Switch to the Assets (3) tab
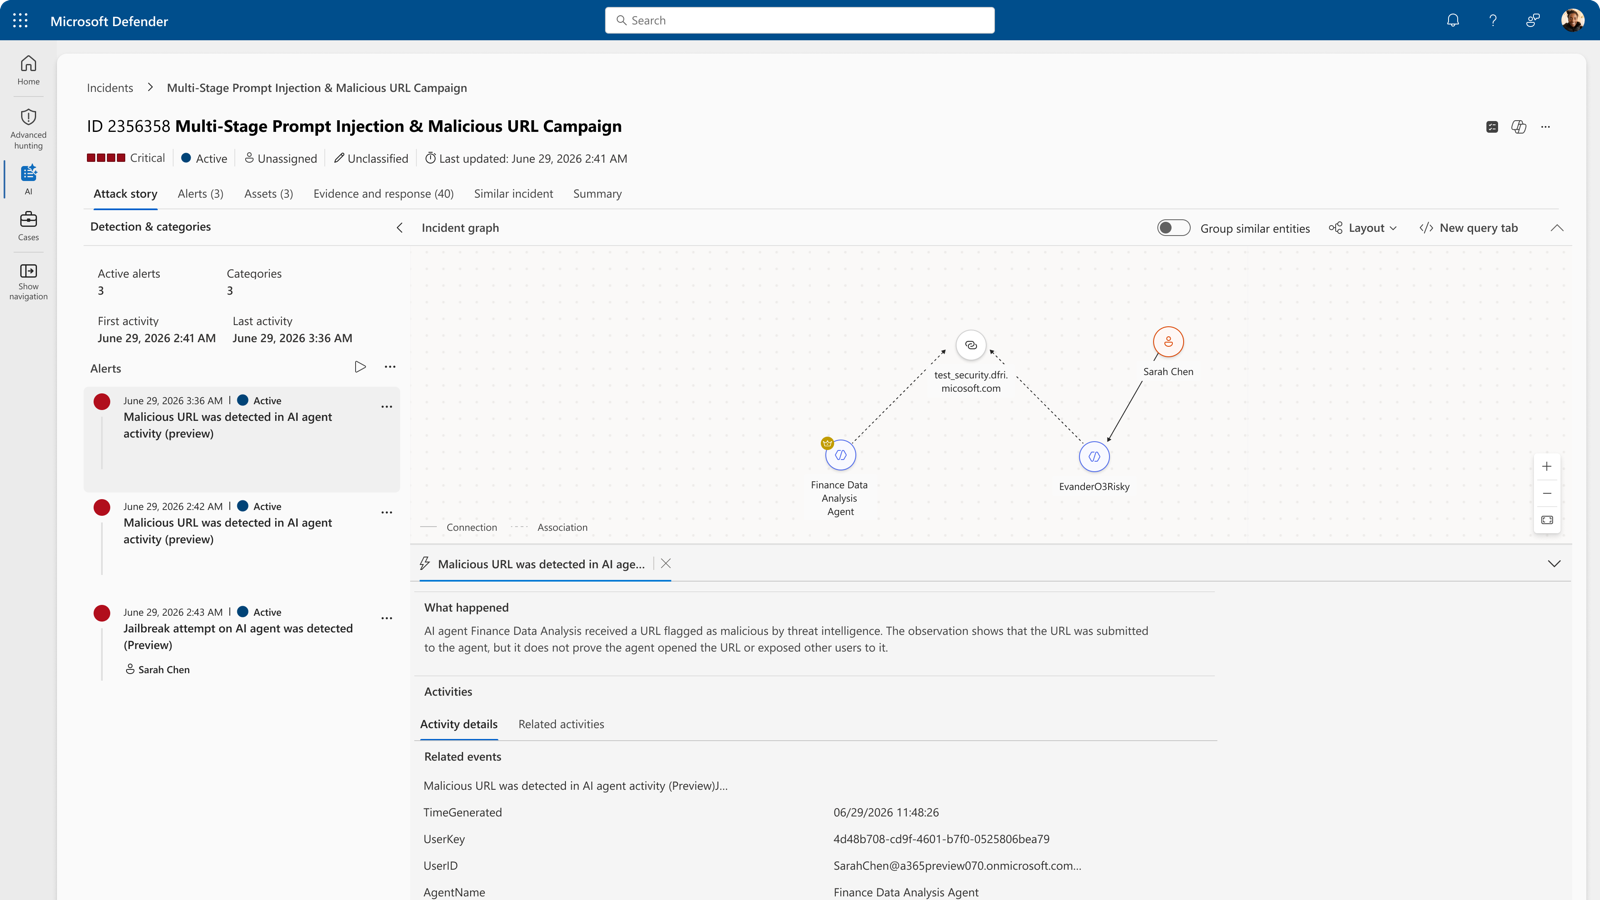Screen dimensions: 1600x900 tap(268, 194)
